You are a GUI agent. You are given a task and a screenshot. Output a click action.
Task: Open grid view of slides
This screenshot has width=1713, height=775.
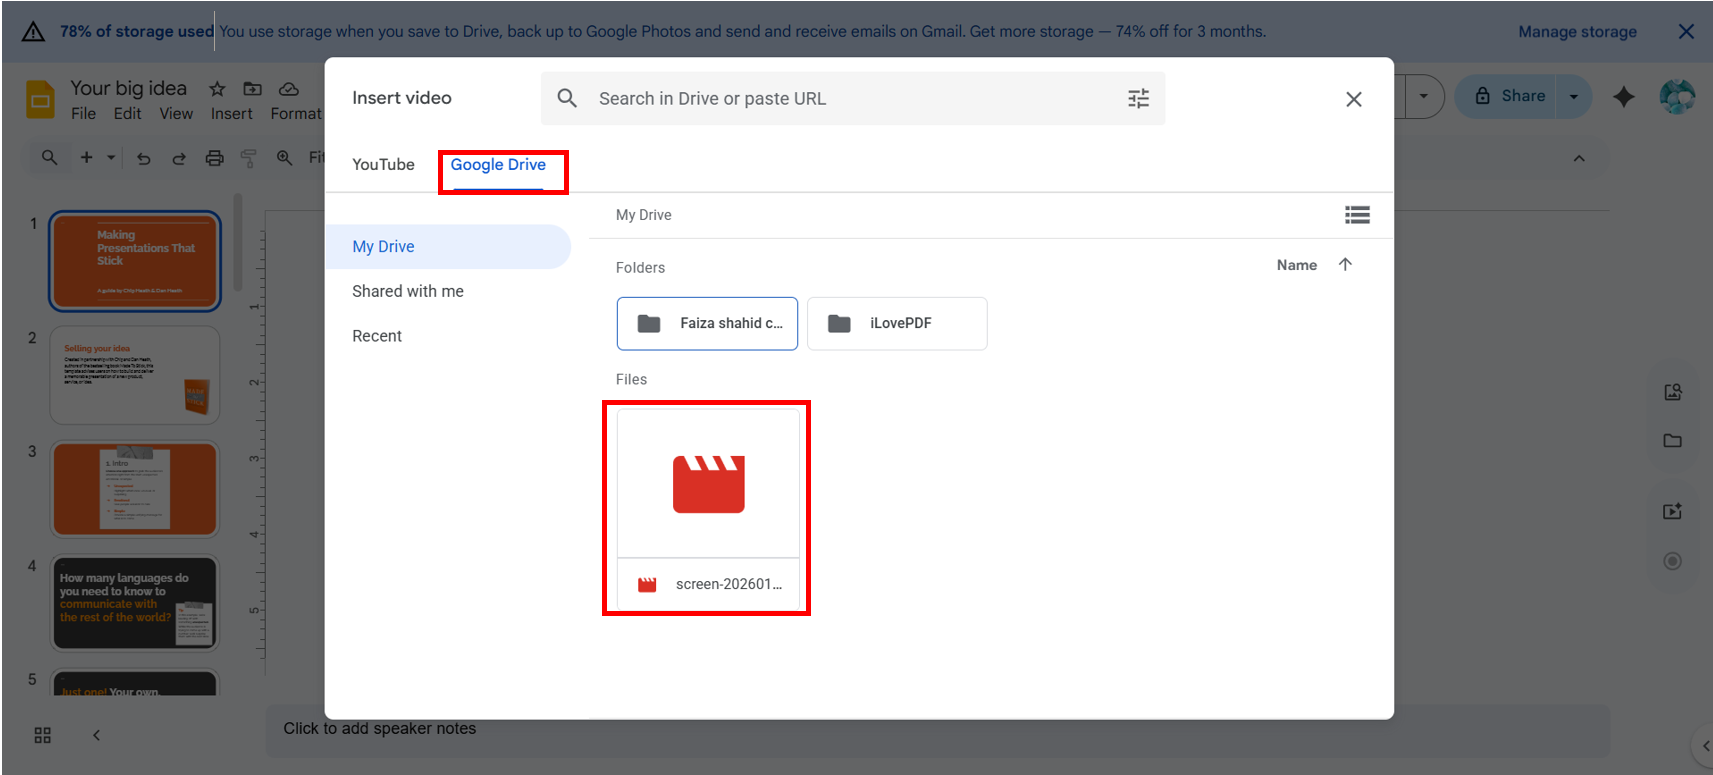click(42, 735)
